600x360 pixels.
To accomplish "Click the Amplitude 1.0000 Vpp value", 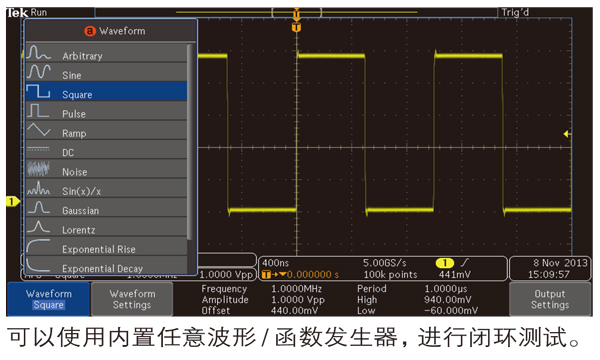I will point(298,300).
